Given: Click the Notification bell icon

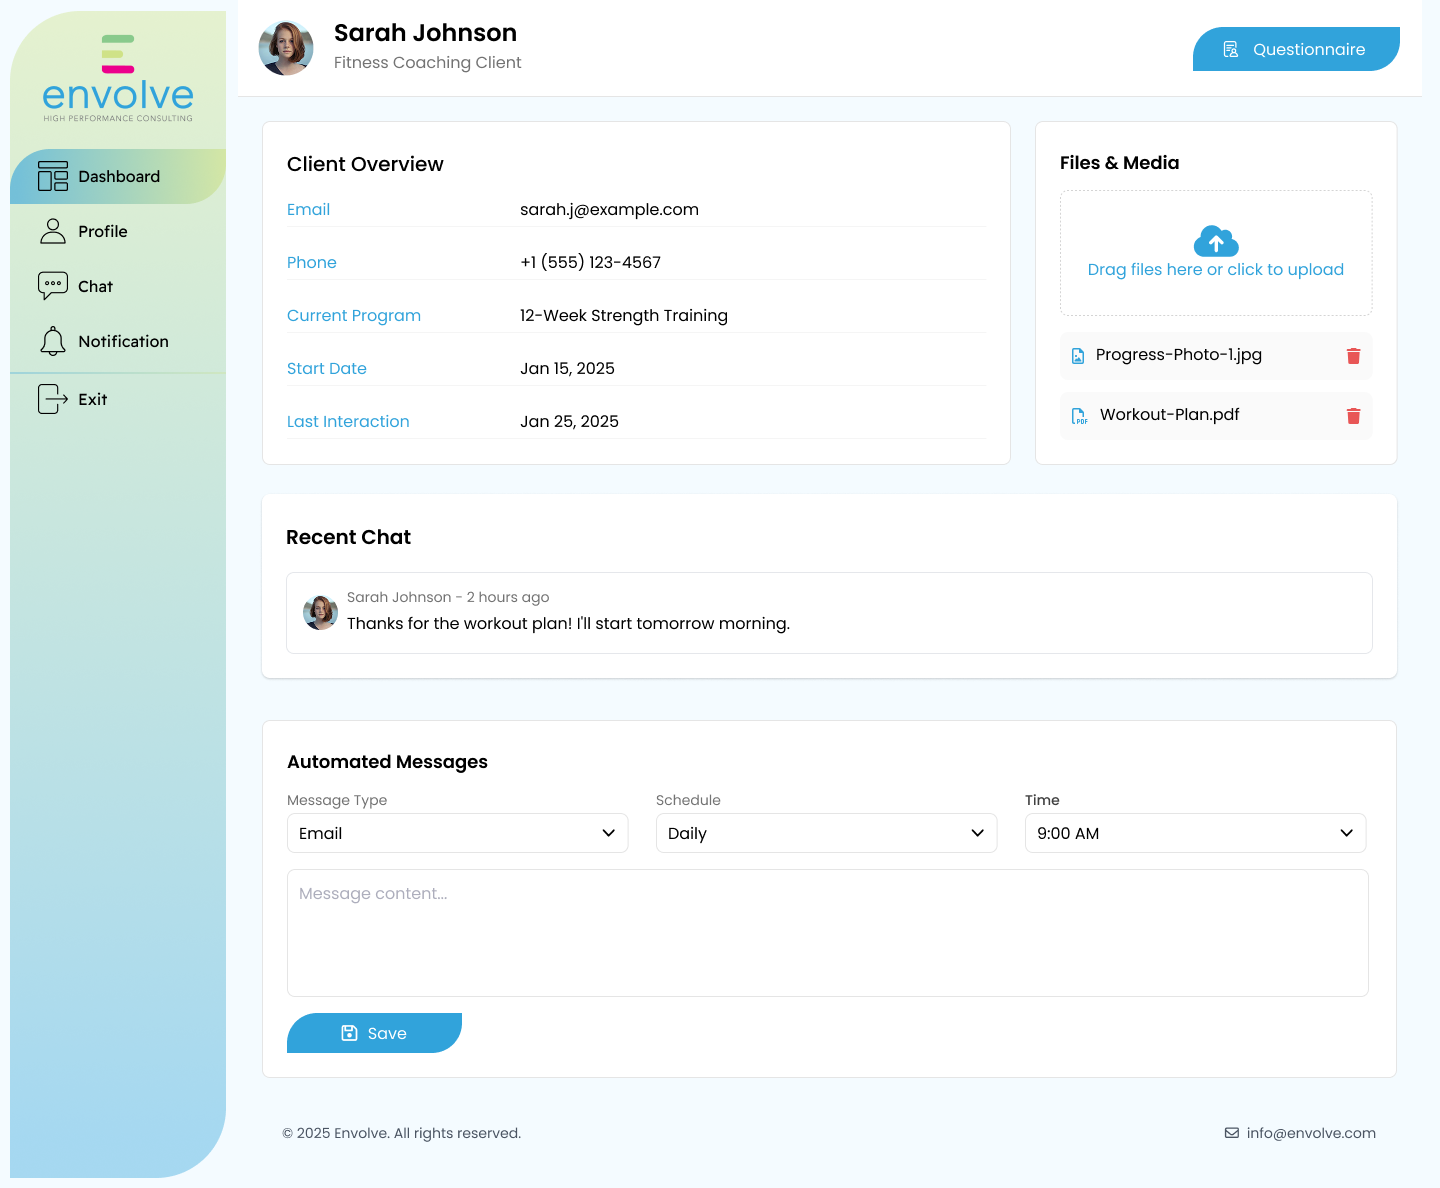Looking at the screenshot, I should (53, 341).
